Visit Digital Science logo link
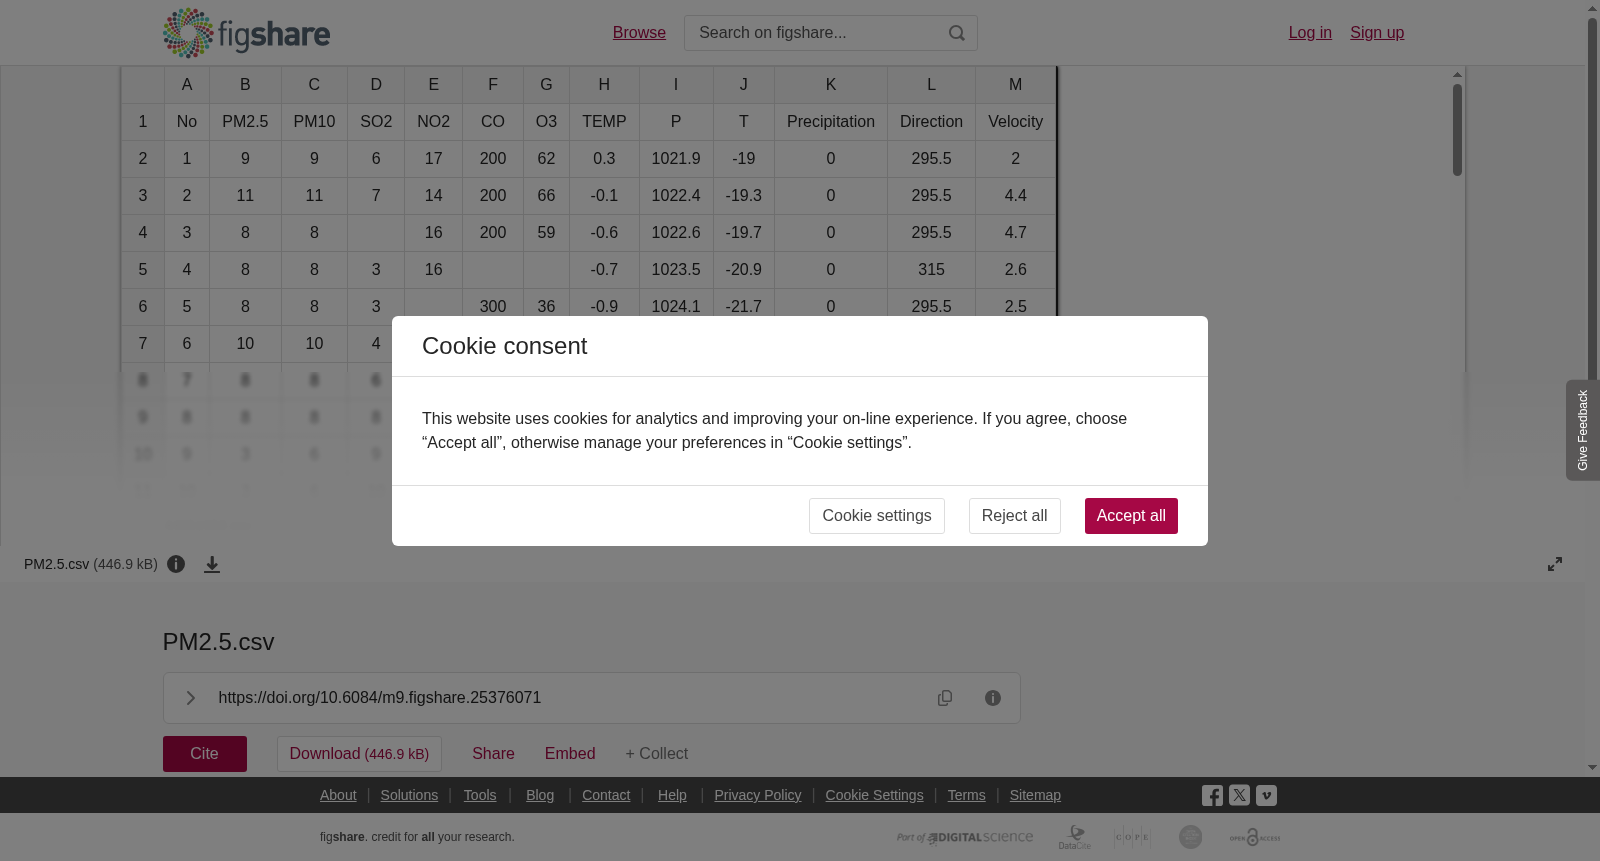The height and width of the screenshot is (861, 1600). click(x=965, y=838)
